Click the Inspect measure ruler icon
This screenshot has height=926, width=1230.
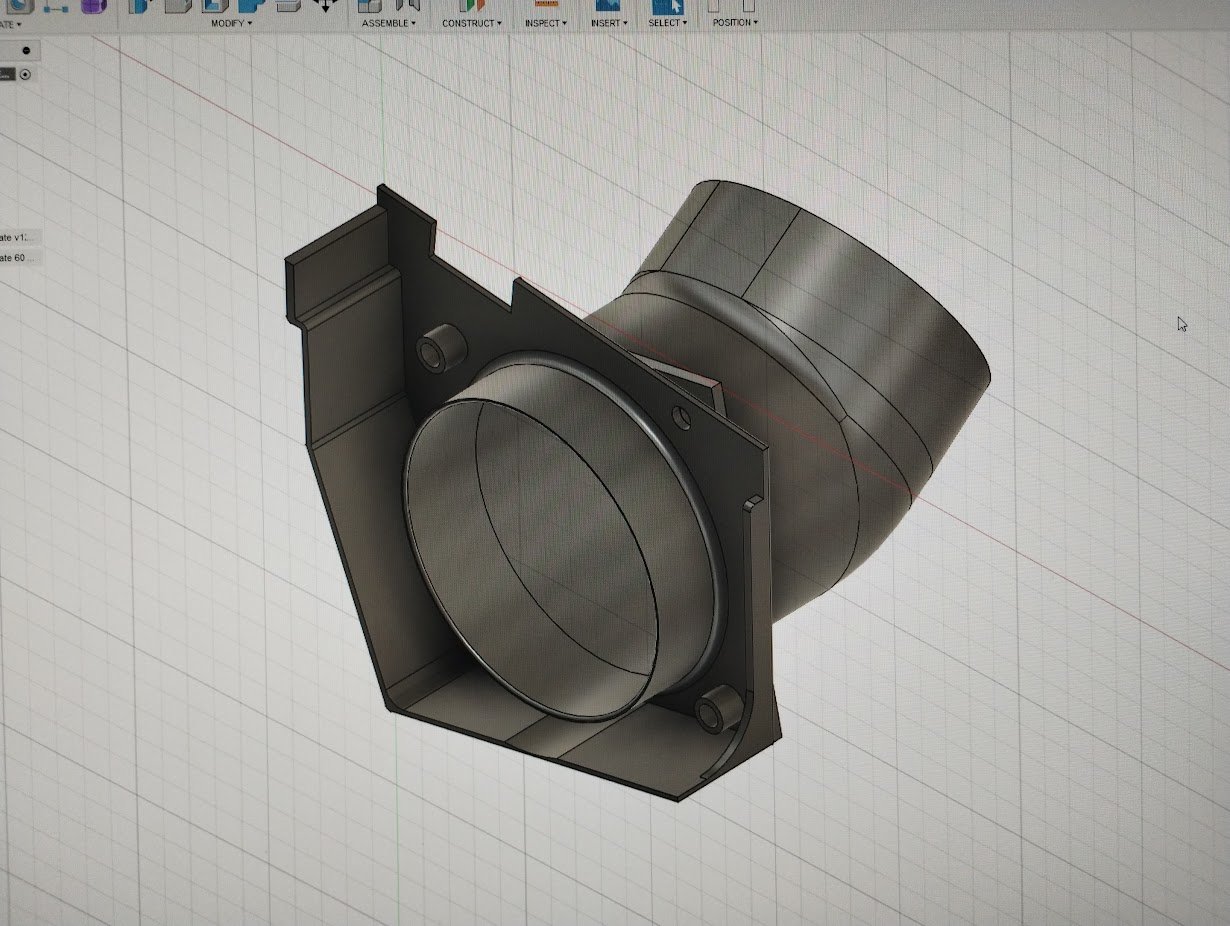pyautogui.click(x=546, y=4)
